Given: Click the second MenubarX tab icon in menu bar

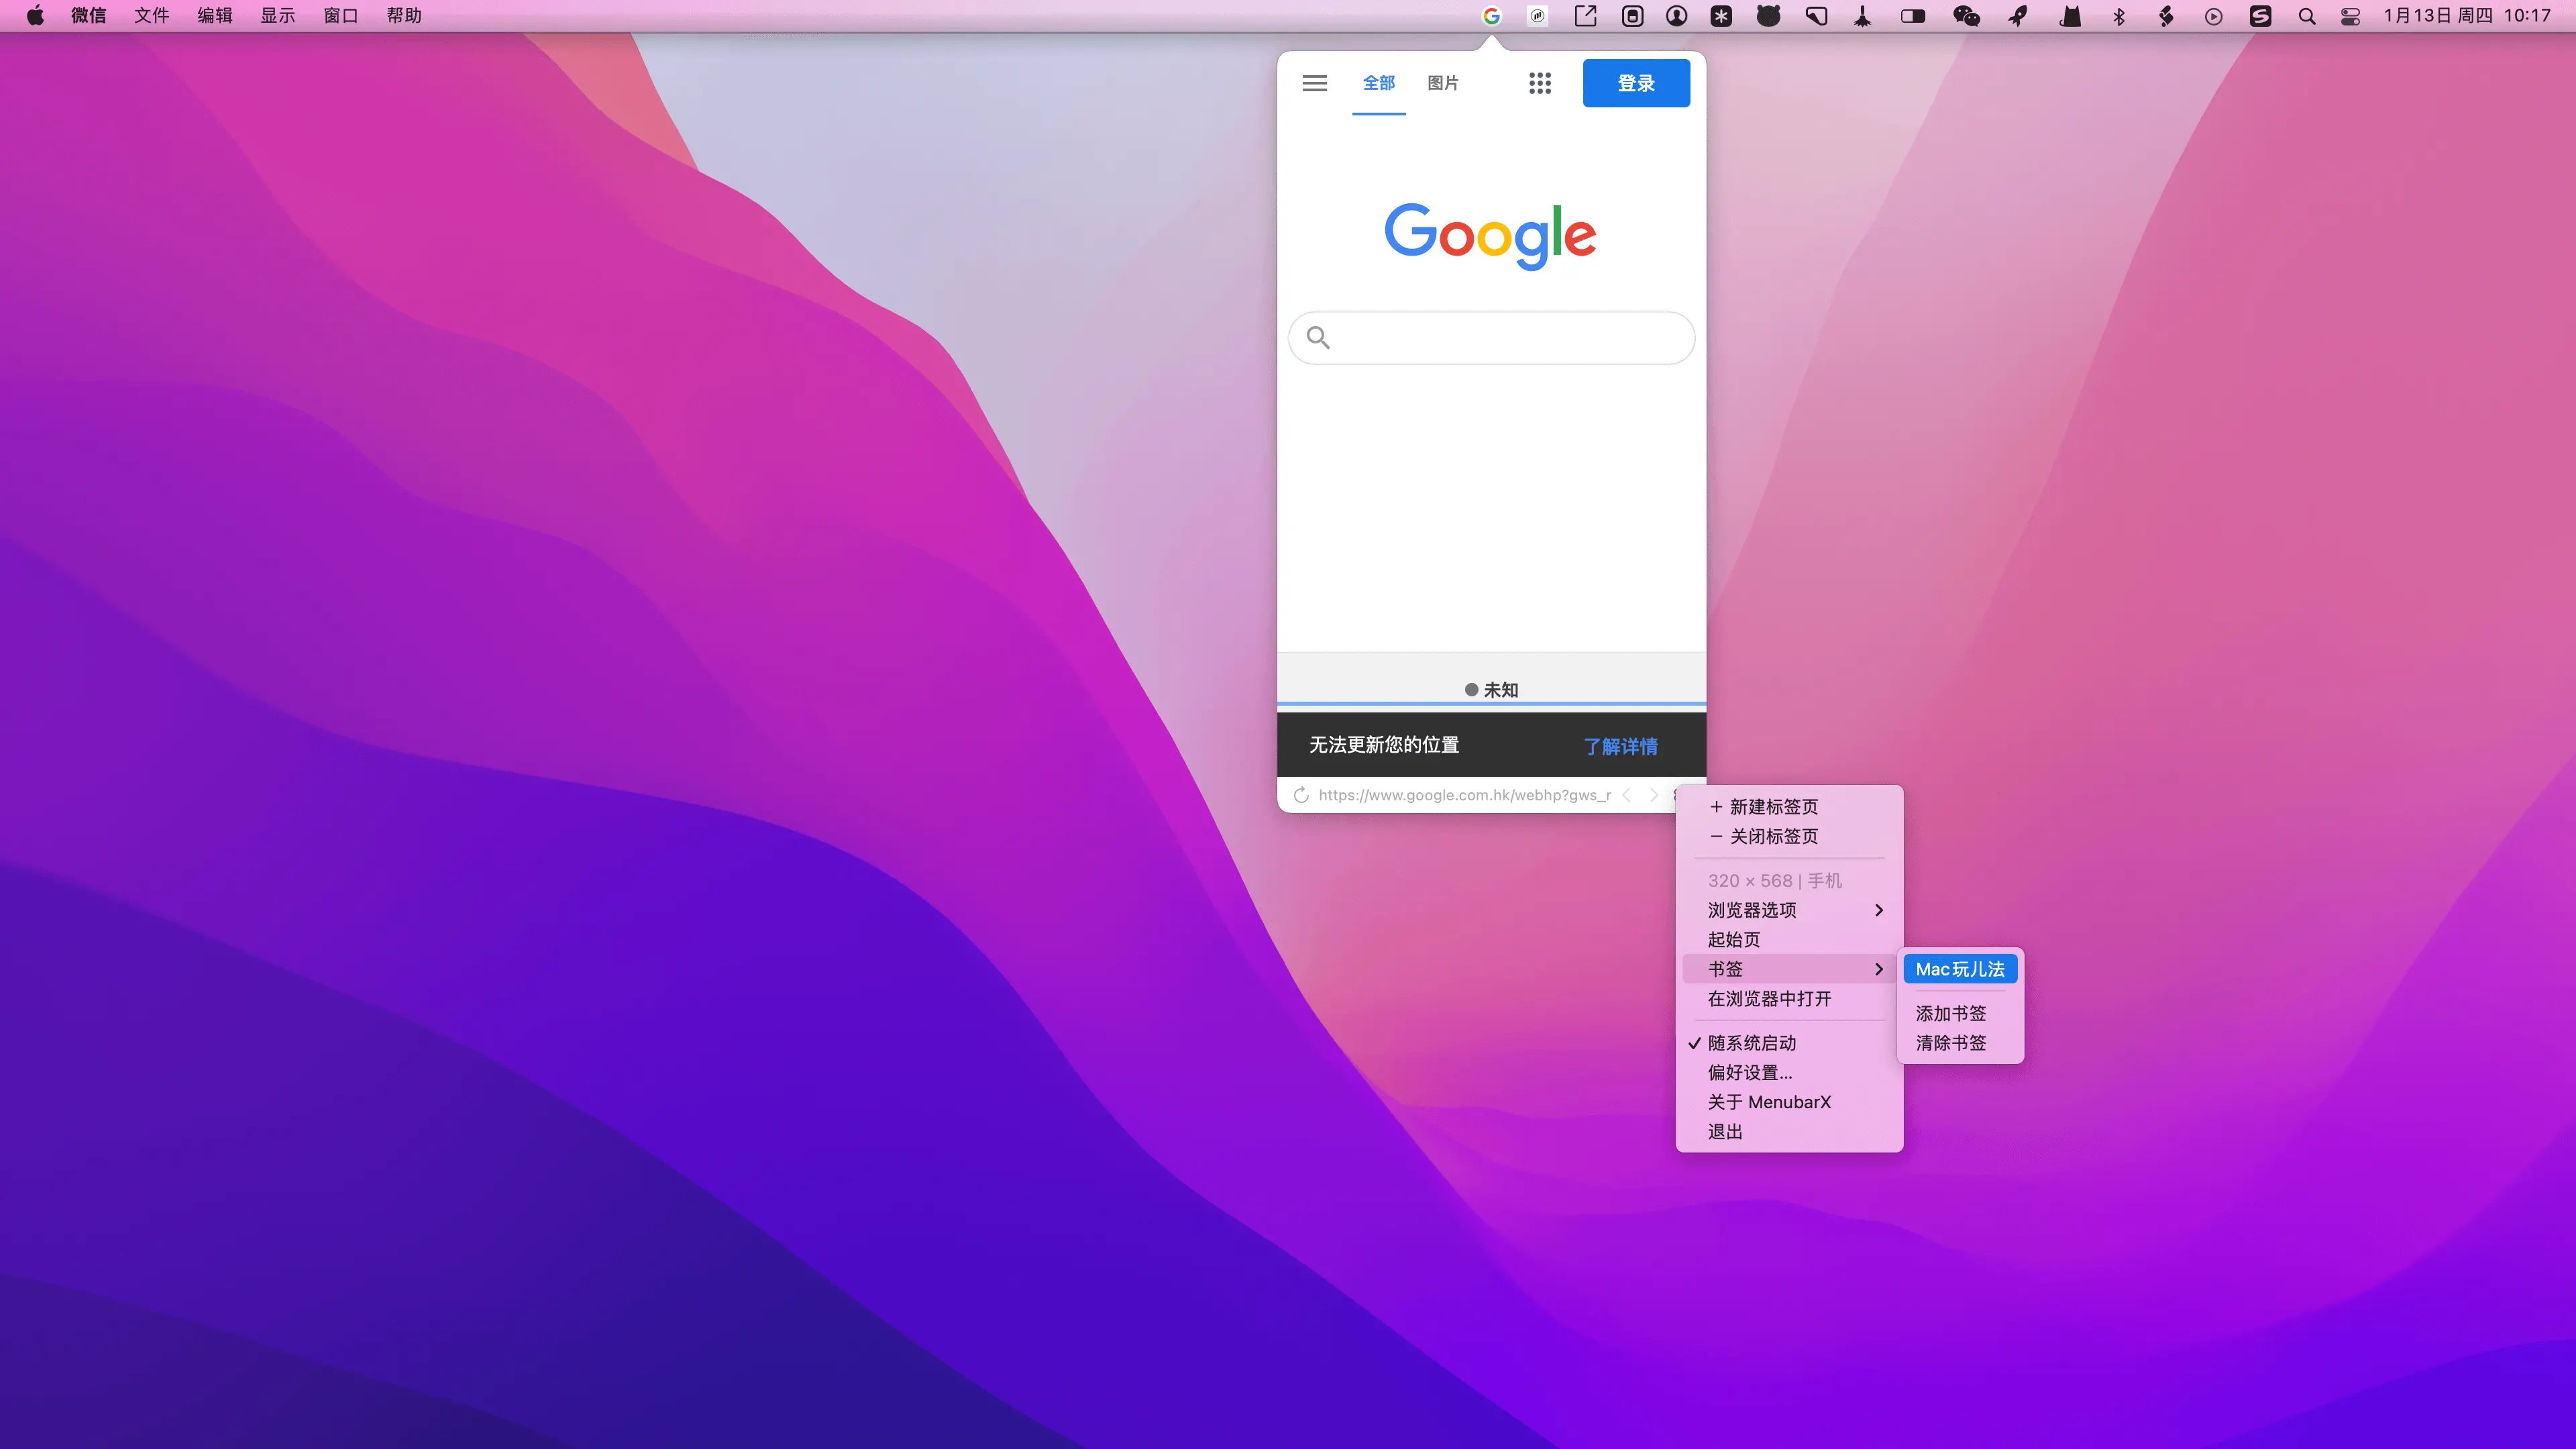Looking at the screenshot, I should pyautogui.click(x=1538, y=16).
